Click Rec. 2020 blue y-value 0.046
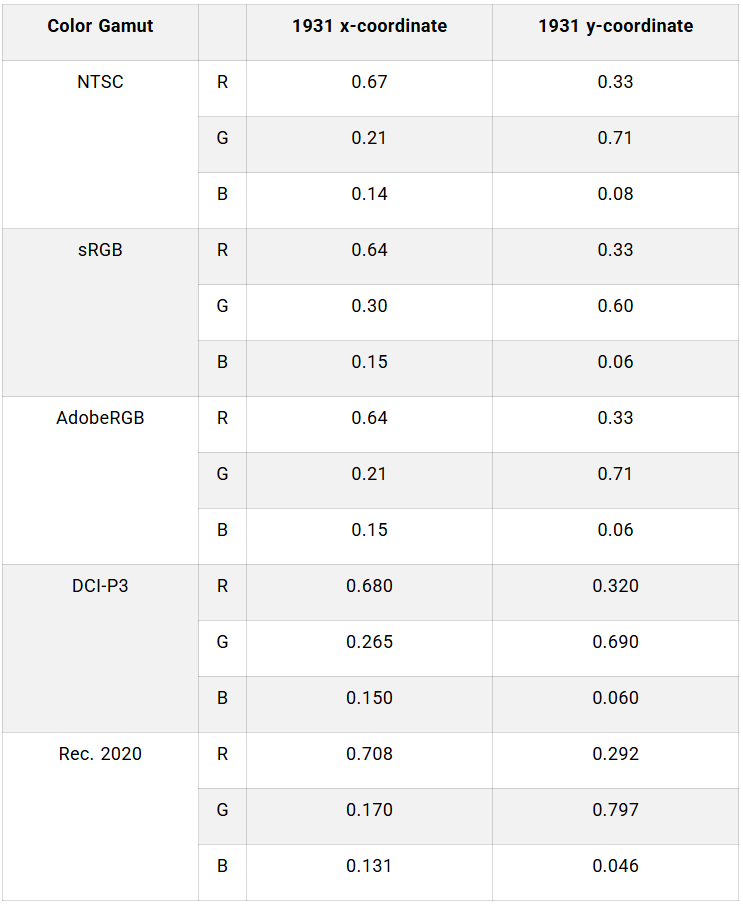The width and height of the screenshot is (743, 905). coord(615,866)
